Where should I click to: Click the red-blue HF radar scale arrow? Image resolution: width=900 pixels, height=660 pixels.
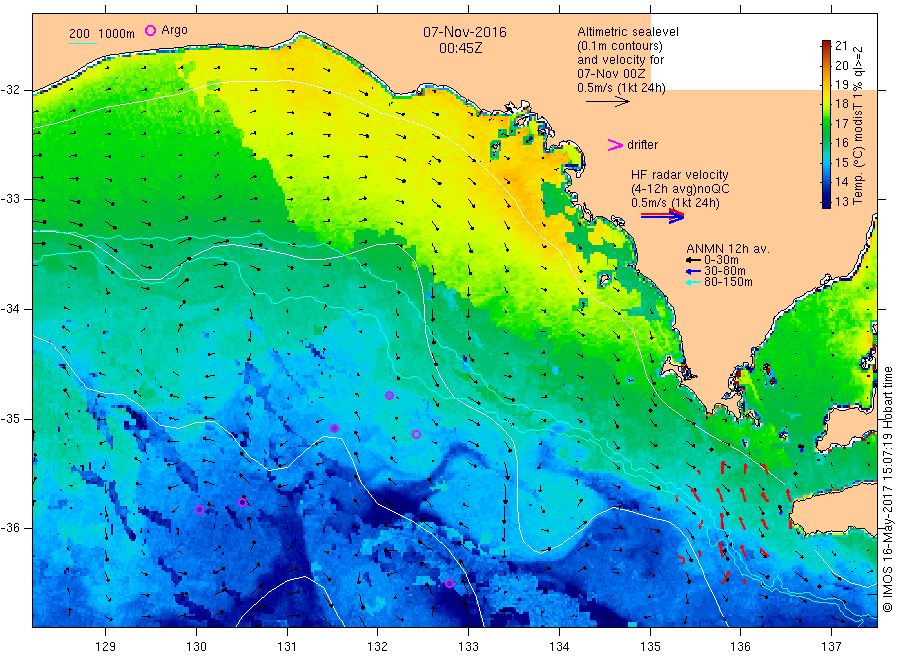[x=662, y=216]
